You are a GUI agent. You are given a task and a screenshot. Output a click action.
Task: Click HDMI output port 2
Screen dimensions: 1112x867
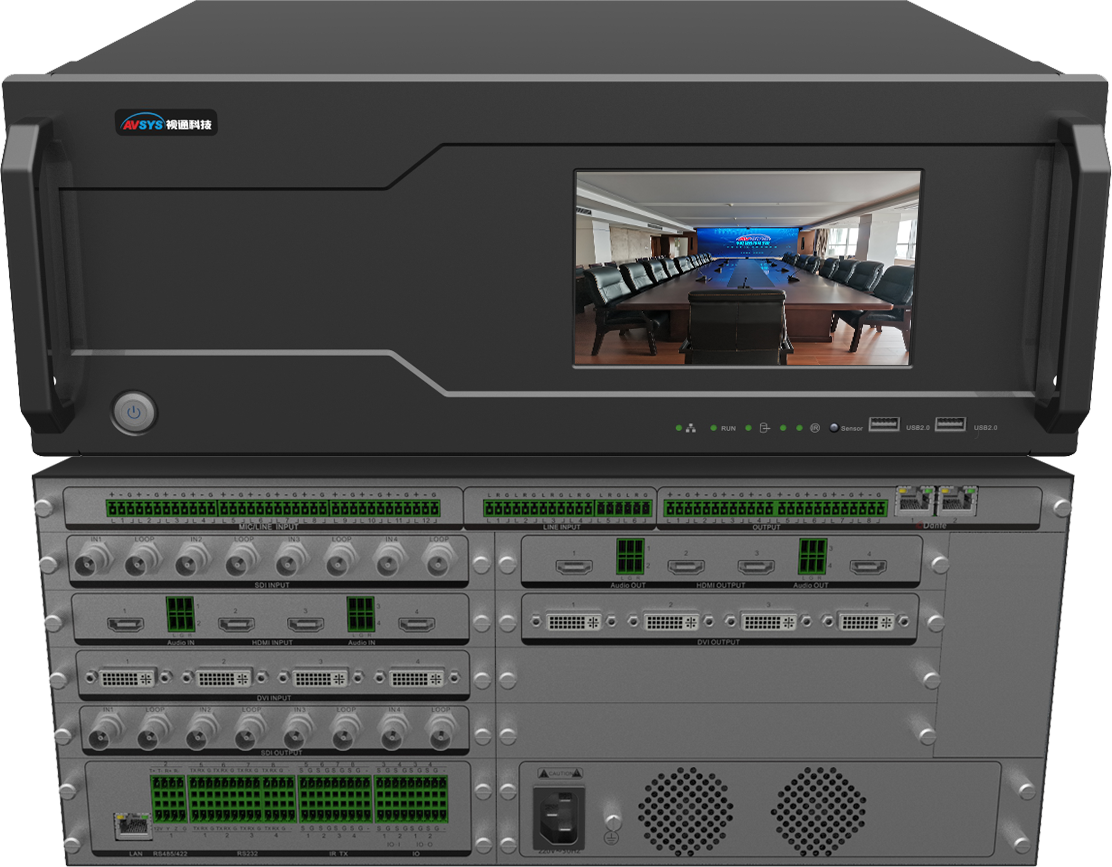[x=685, y=567]
